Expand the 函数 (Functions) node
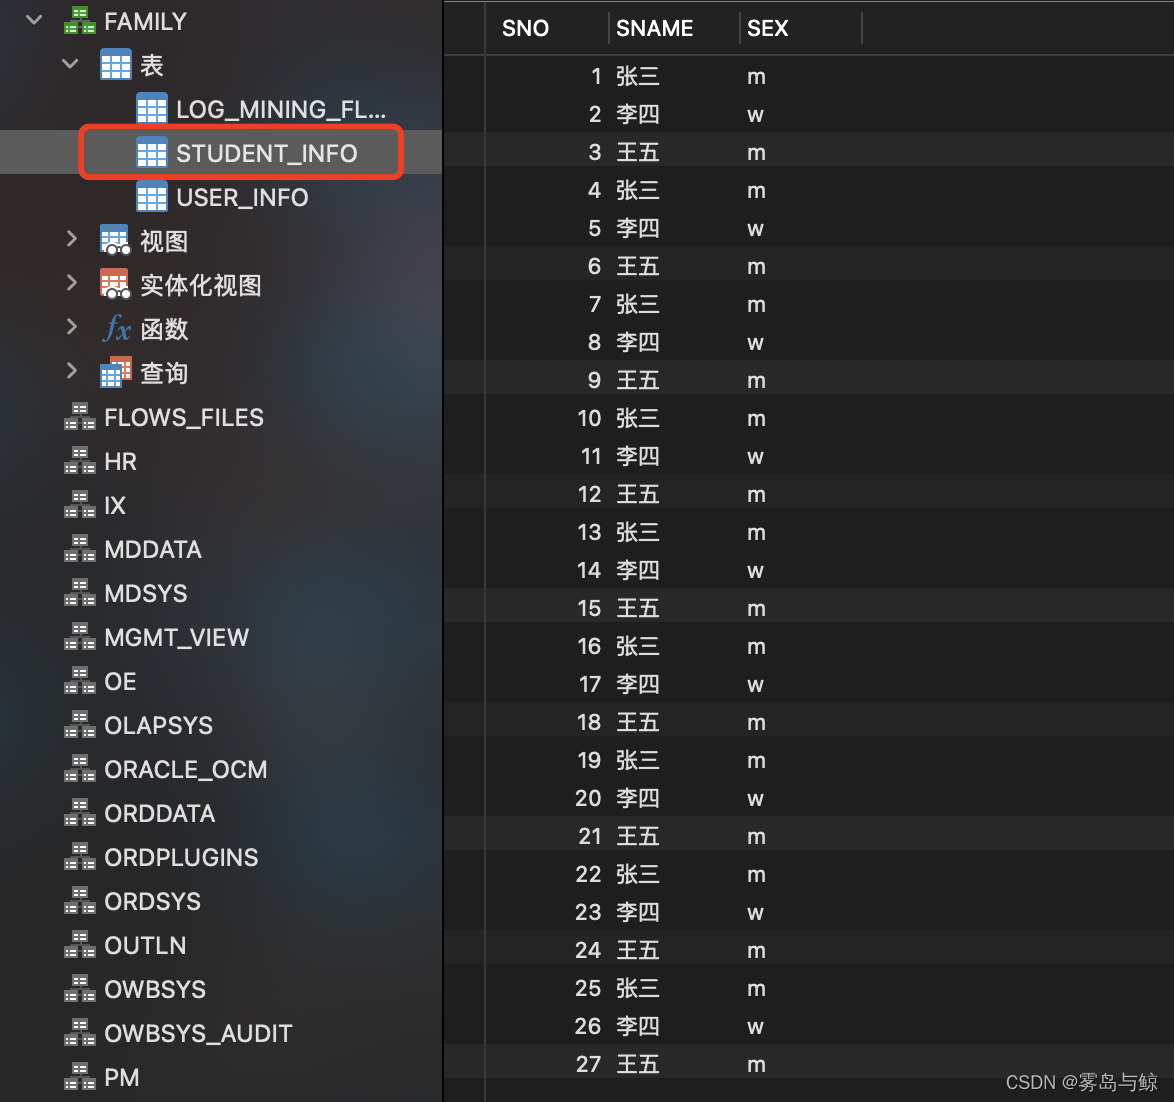 [x=71, y=328]
